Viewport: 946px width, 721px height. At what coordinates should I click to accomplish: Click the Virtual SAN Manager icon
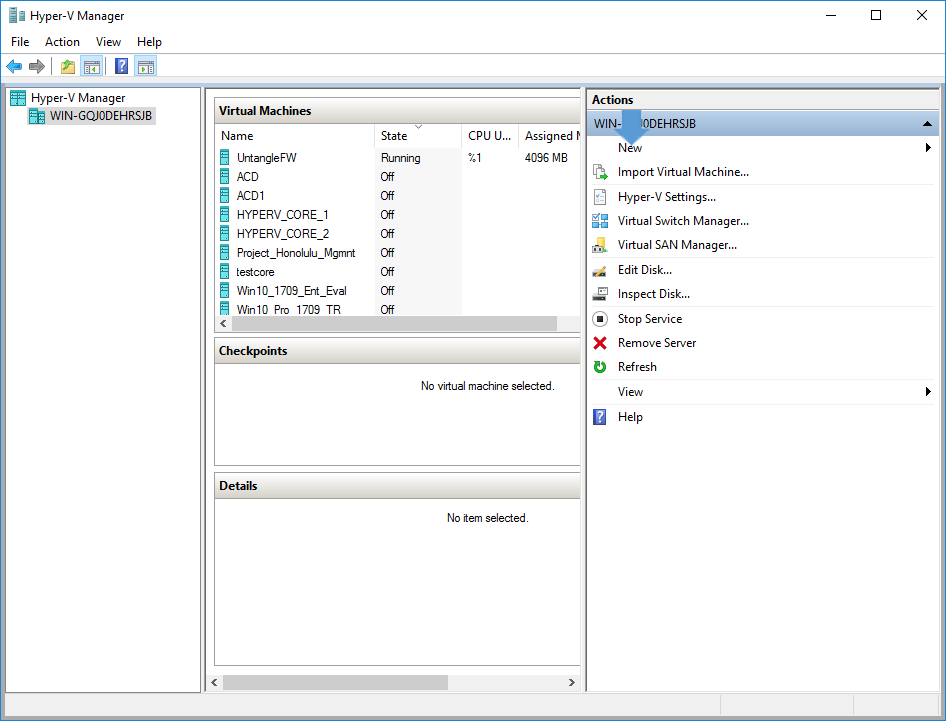point(600,245)
